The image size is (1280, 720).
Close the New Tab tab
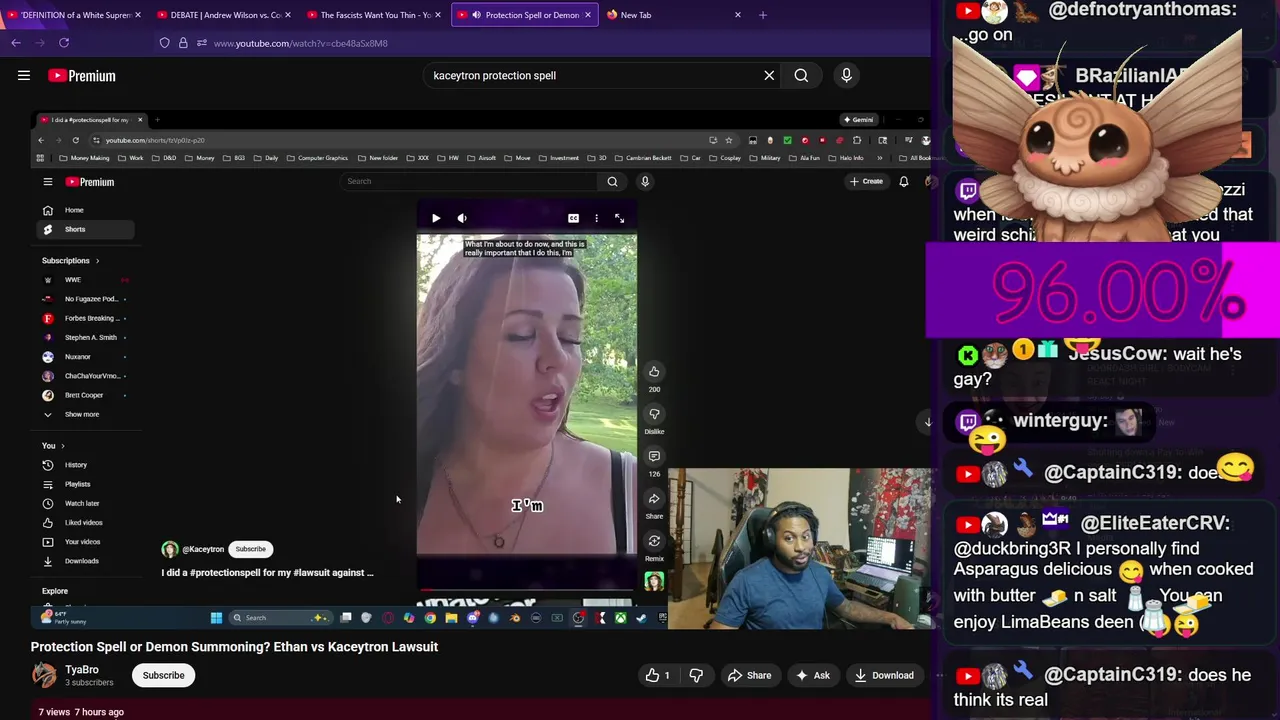pos(738,15)
